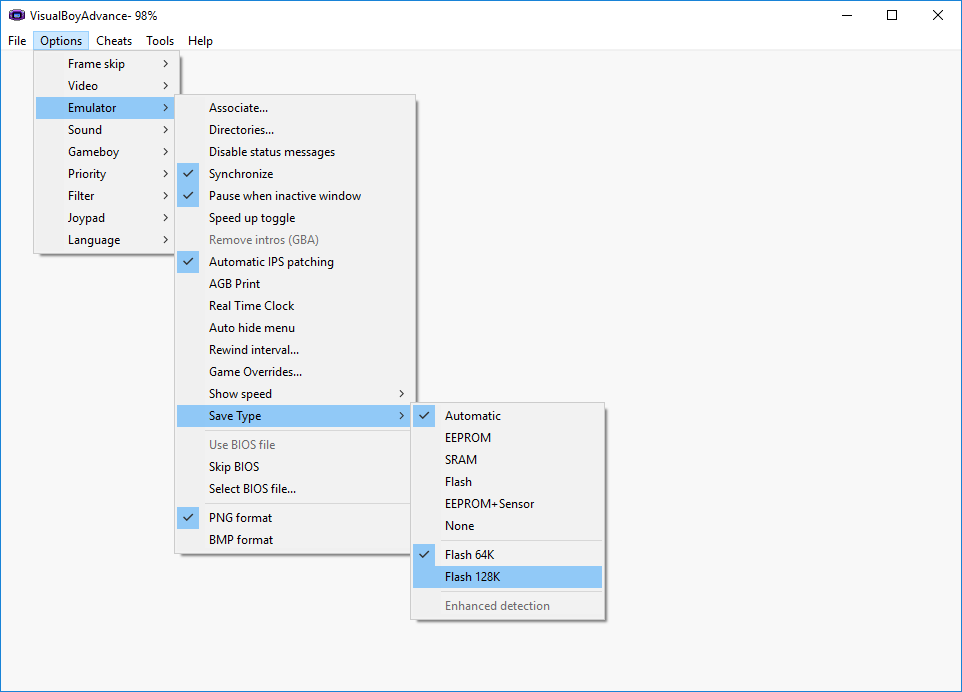Open the Cheats menu
The width and height of the screenshot is (962, 692).
114,41
